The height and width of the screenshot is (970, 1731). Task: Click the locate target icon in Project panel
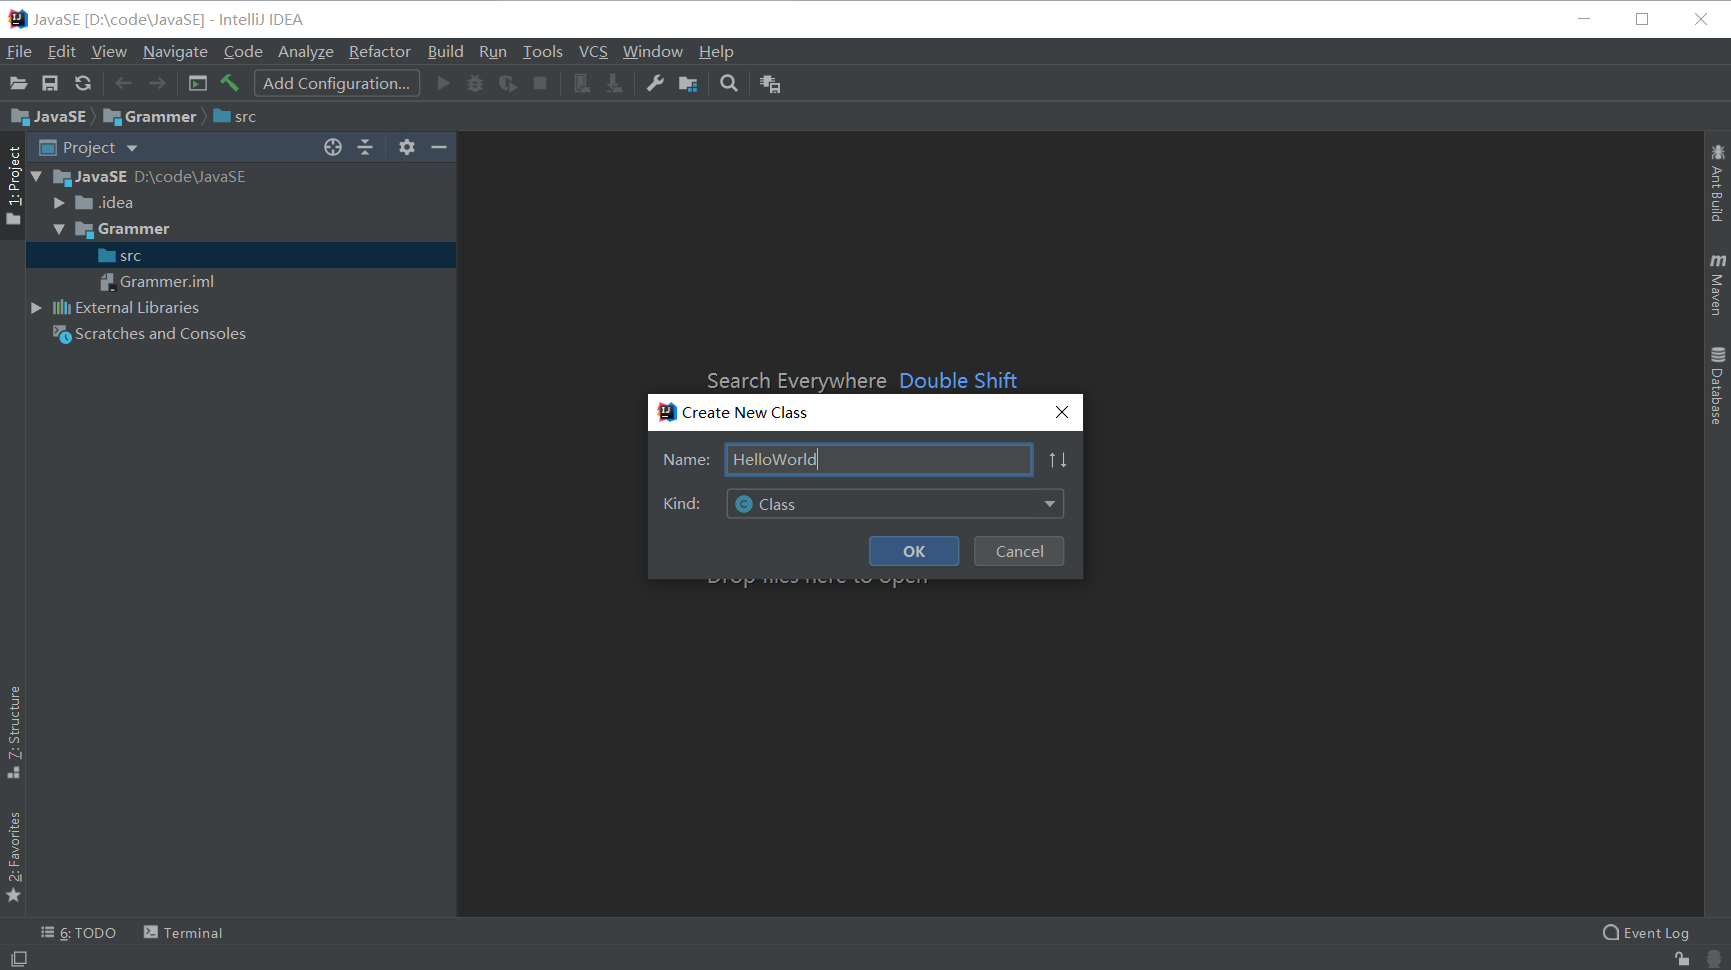tap(333, 147)
